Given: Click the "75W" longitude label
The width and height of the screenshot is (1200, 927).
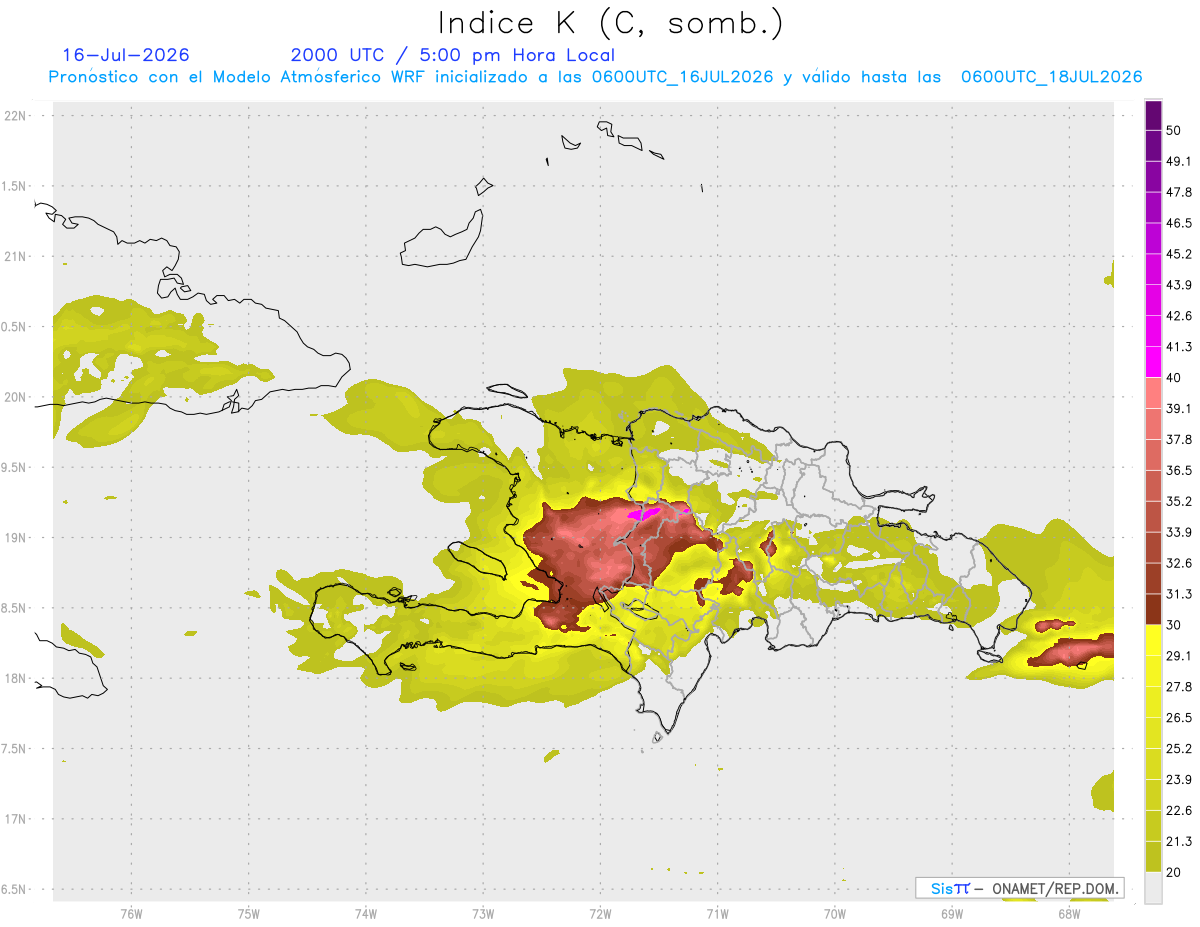Looking at the screenshot, I should pyautogui.click(x=248, y=914).
